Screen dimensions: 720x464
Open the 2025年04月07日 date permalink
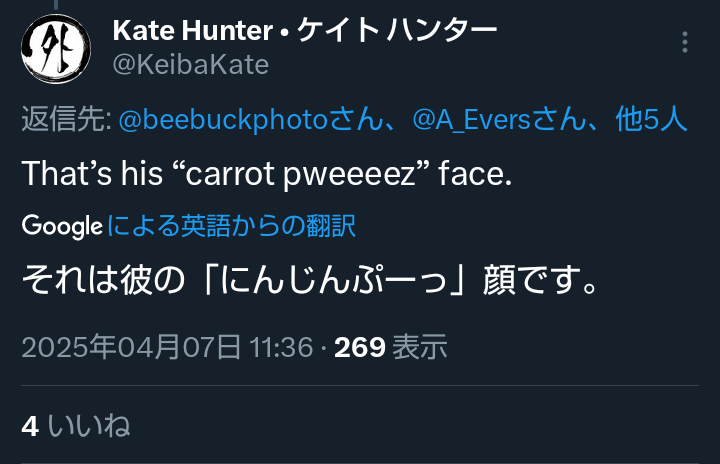[x=131, y=347]
